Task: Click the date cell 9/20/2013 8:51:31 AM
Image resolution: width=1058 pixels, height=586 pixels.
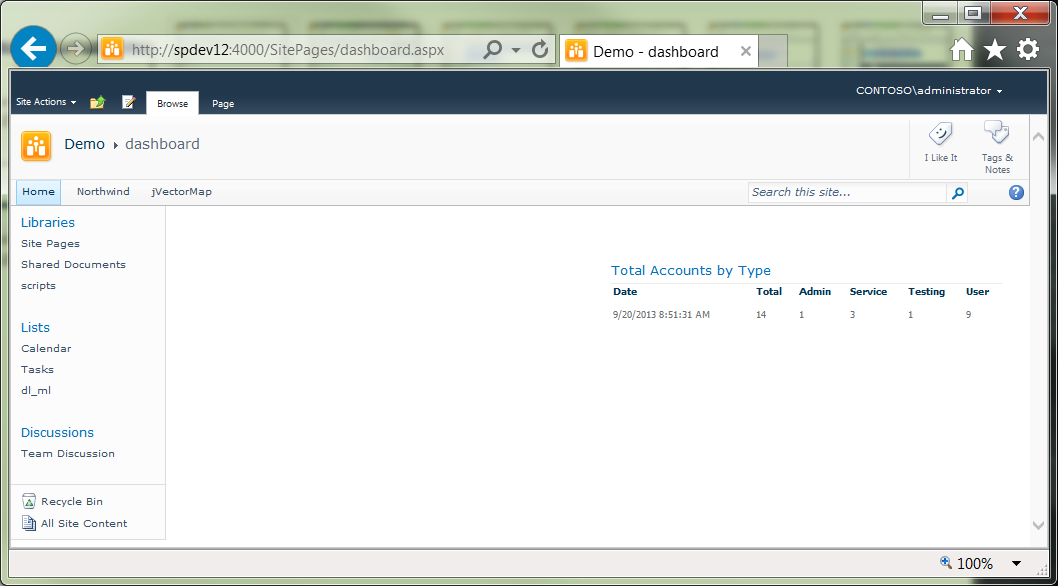Action: 661,315
